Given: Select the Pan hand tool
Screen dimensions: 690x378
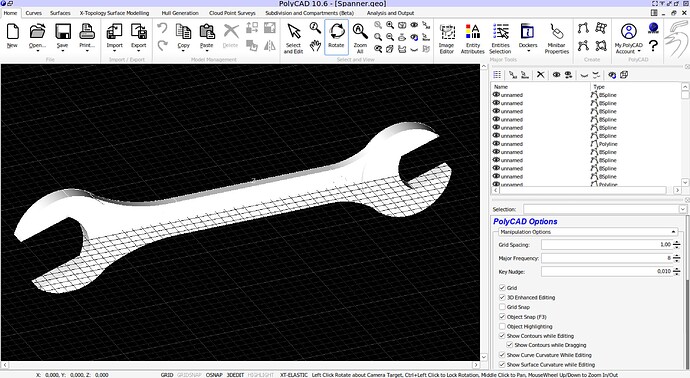Looking at the screenshot, I should pos(315,45).
